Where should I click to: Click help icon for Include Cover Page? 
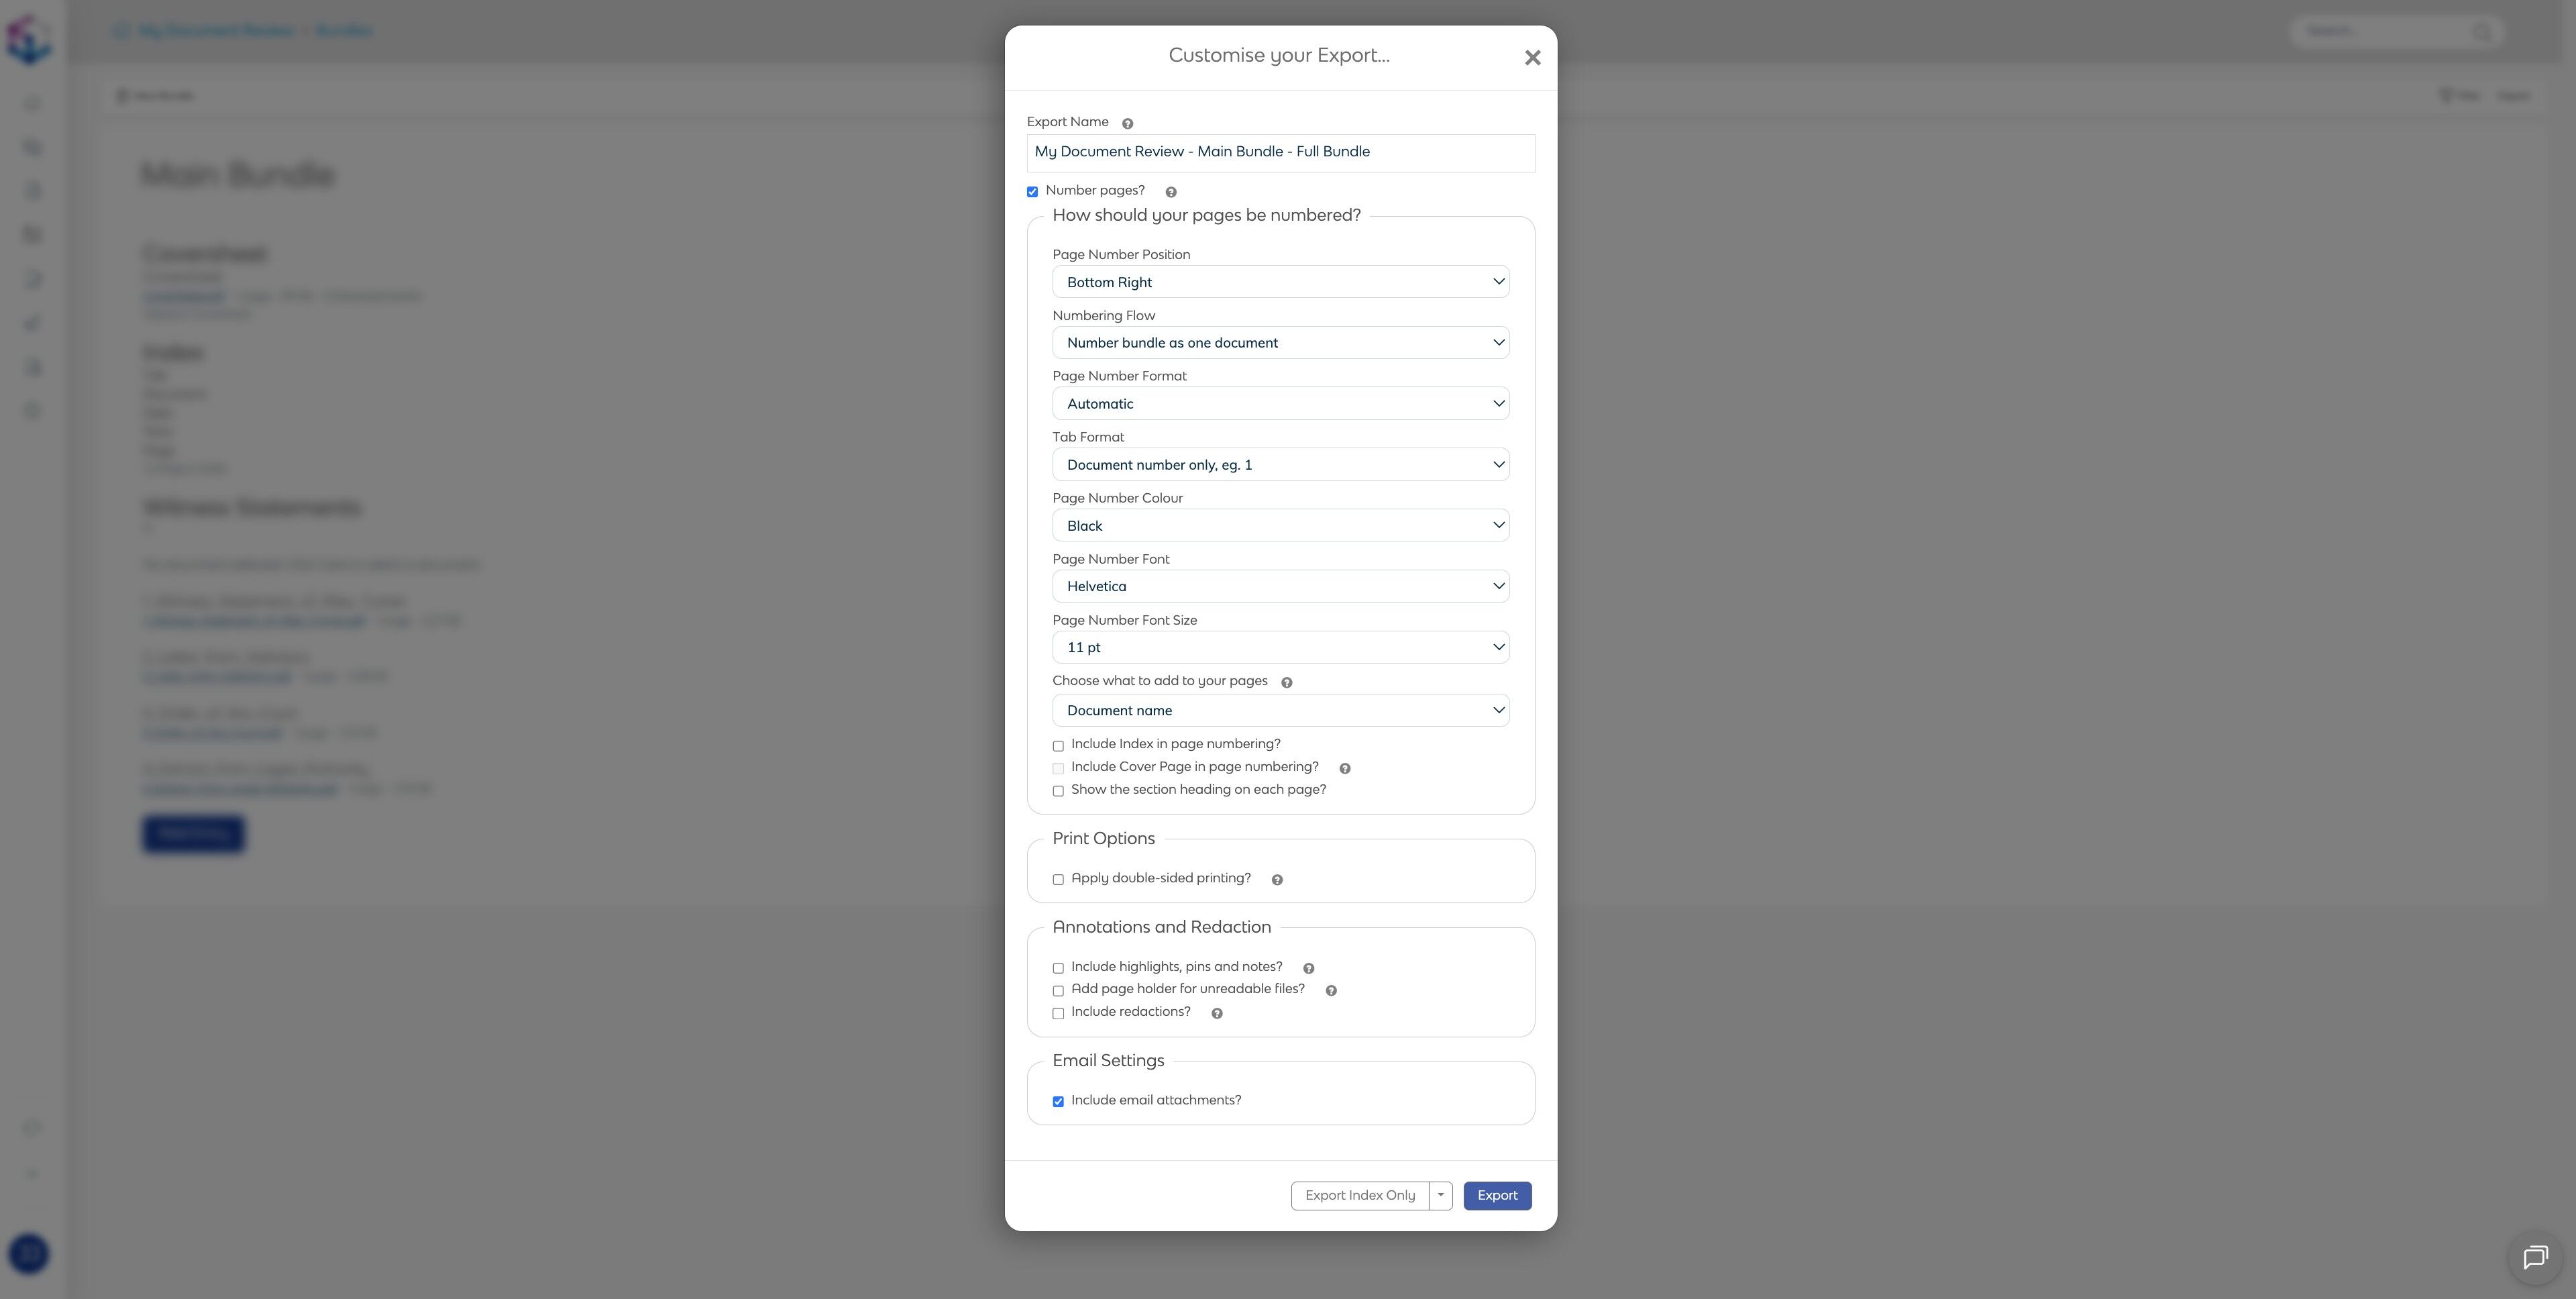coord(1344,769)
